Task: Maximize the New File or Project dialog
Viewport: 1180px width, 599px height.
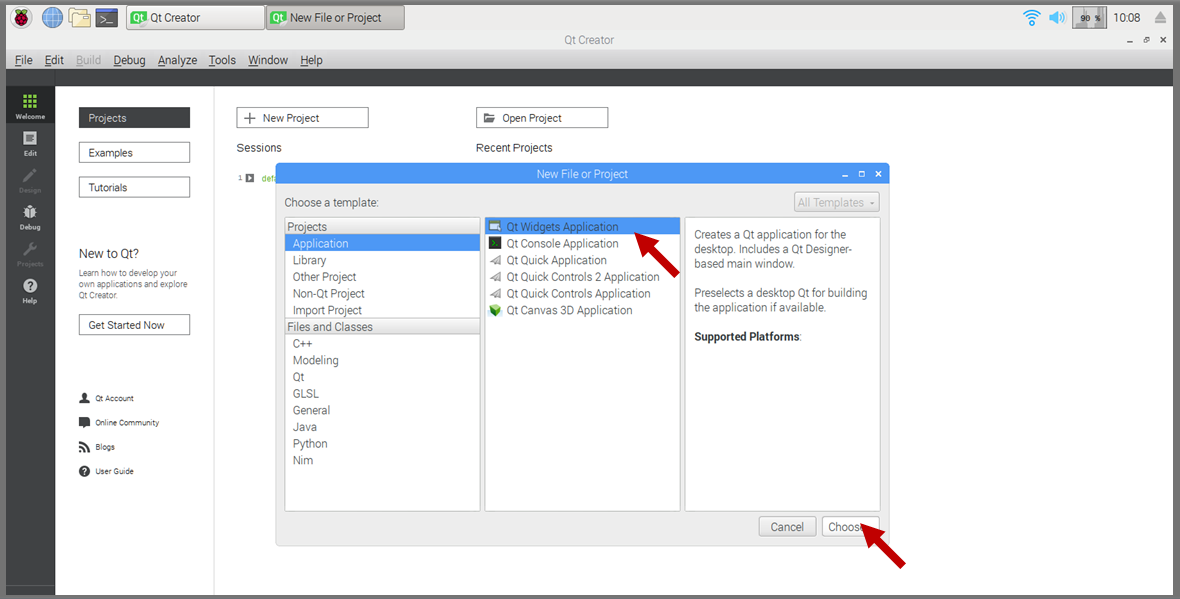Action: (862, 174)
